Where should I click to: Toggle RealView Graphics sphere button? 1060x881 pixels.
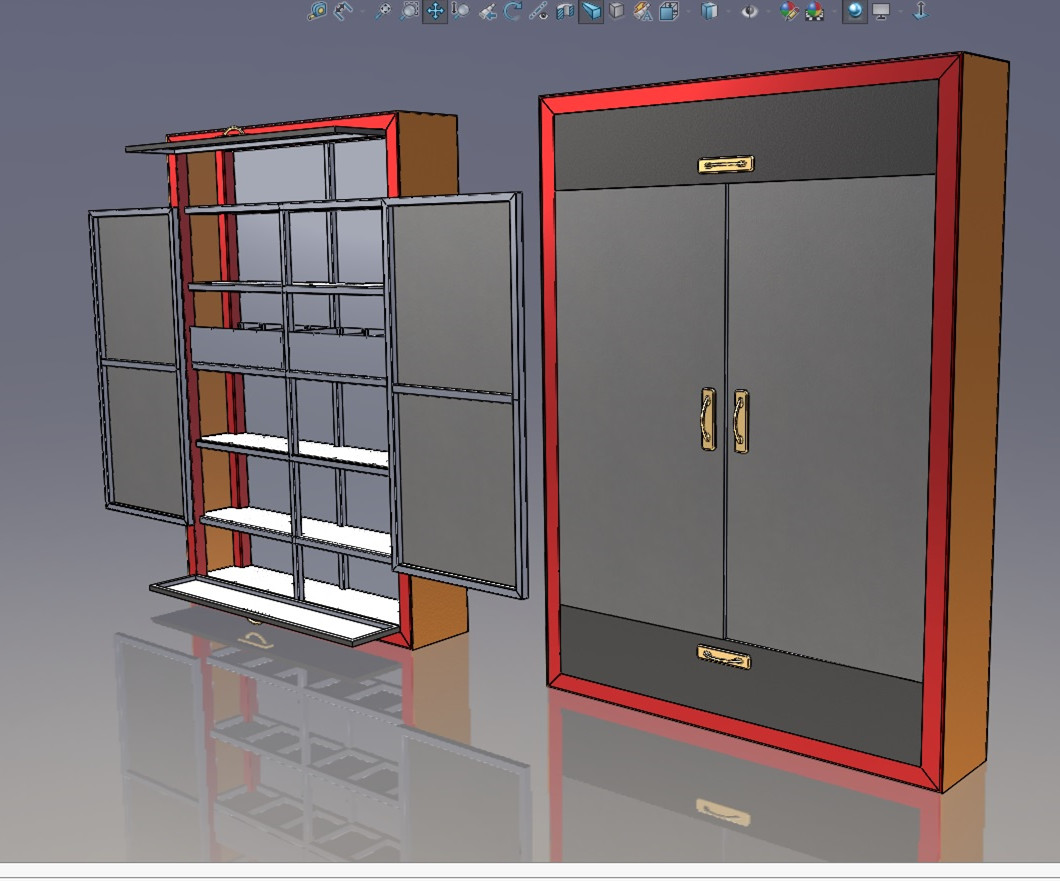pyautogui.click(x=855, y=11)
